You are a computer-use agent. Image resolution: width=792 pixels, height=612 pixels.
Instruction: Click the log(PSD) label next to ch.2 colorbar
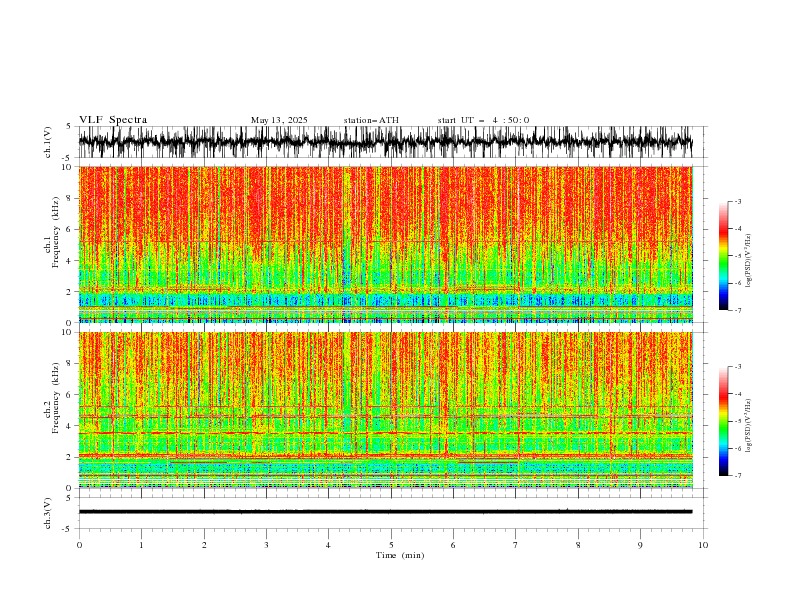749,426
